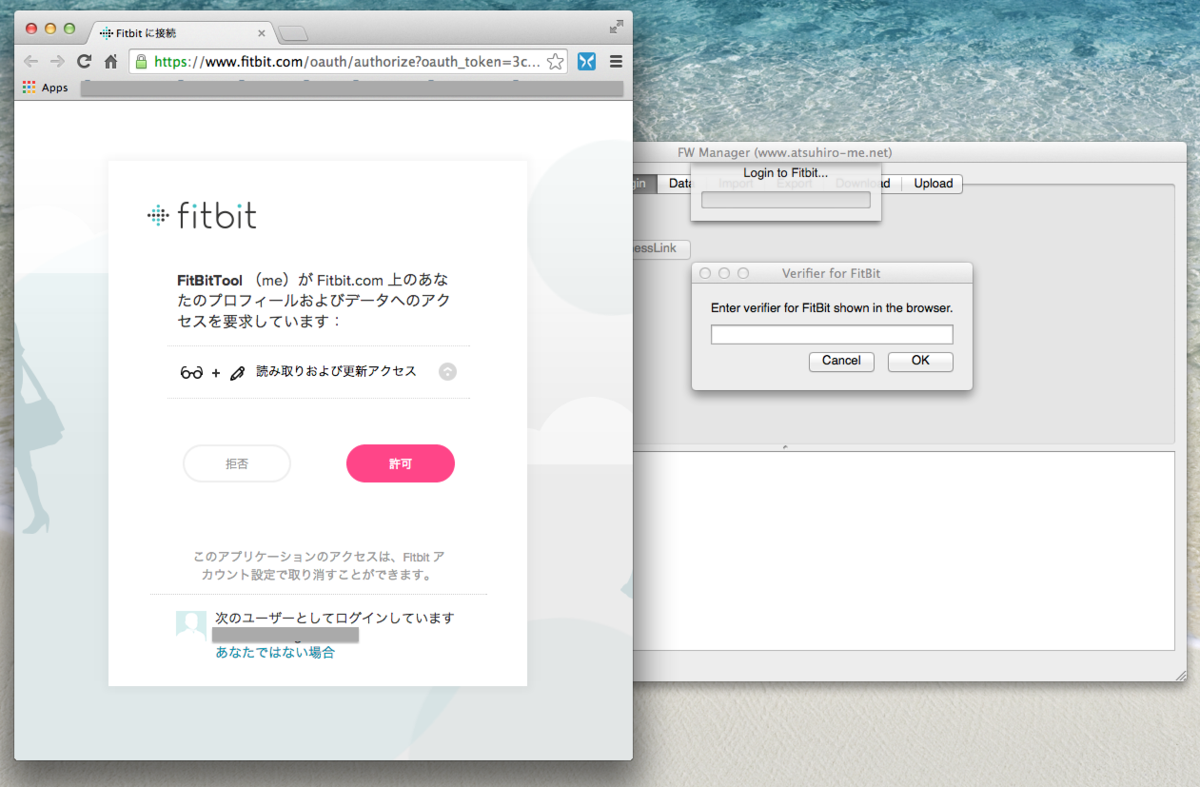This screenshot has width=1200, height=787.
Task: Click the verifier text input field
Action: tap(830, 333)
